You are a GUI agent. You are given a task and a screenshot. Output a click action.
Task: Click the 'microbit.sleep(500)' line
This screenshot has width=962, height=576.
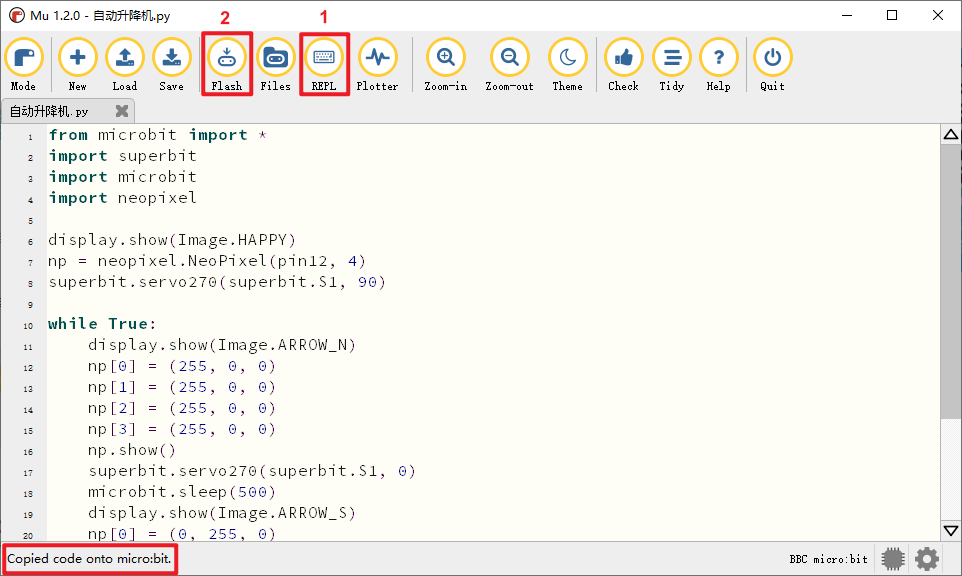pos(182,492)
